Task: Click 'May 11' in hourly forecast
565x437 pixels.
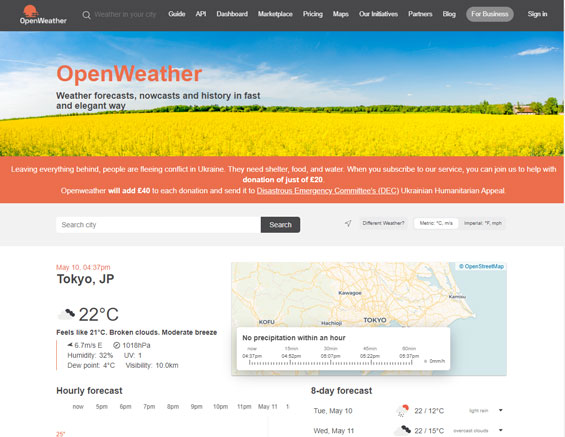Action: (x=268, y=406)
